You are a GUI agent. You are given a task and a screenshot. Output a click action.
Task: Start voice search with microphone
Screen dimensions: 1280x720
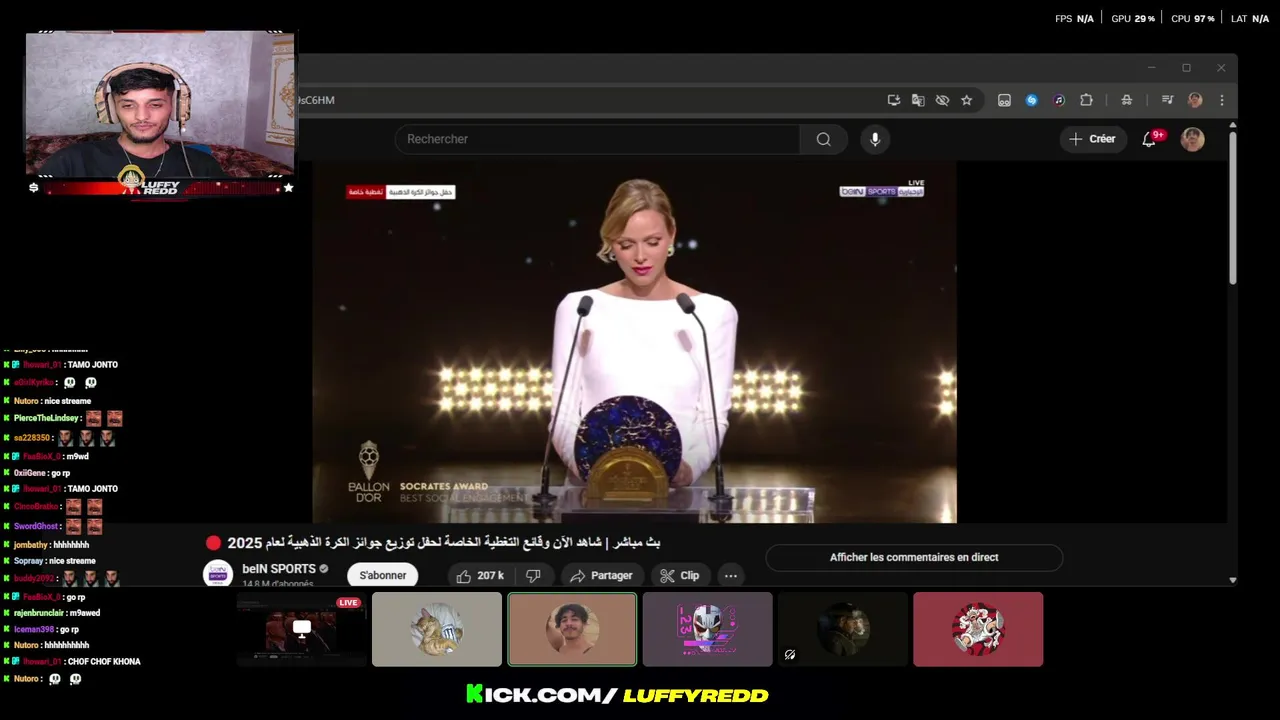pos(875,139)
